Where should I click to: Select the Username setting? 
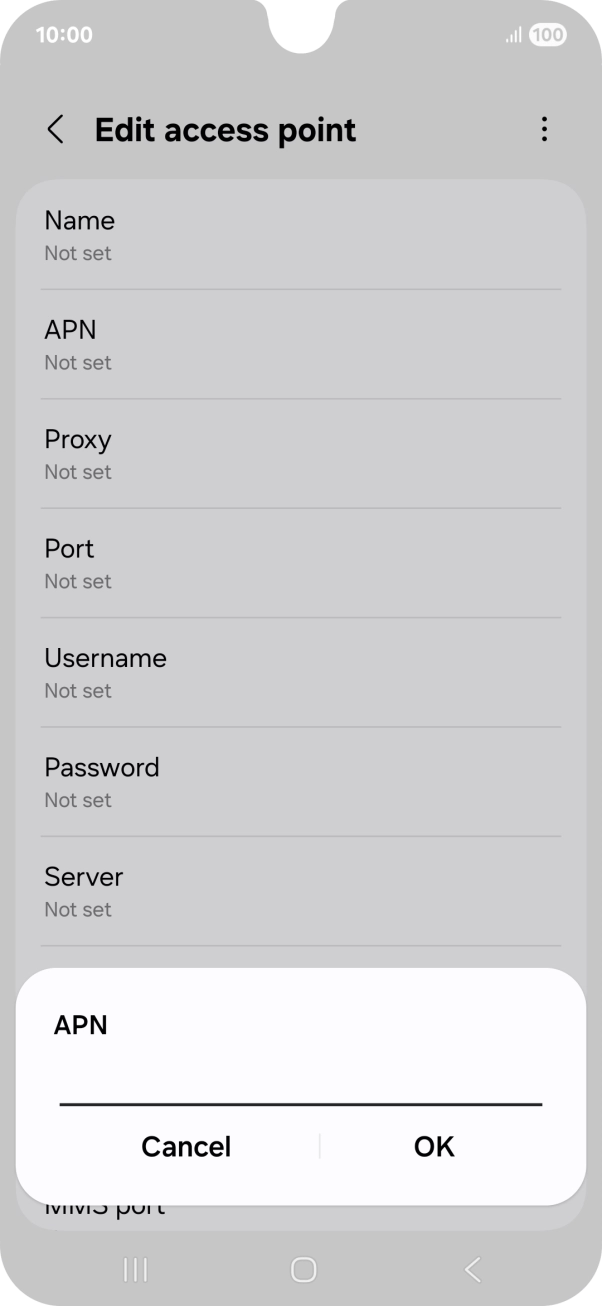pos(300,672)
